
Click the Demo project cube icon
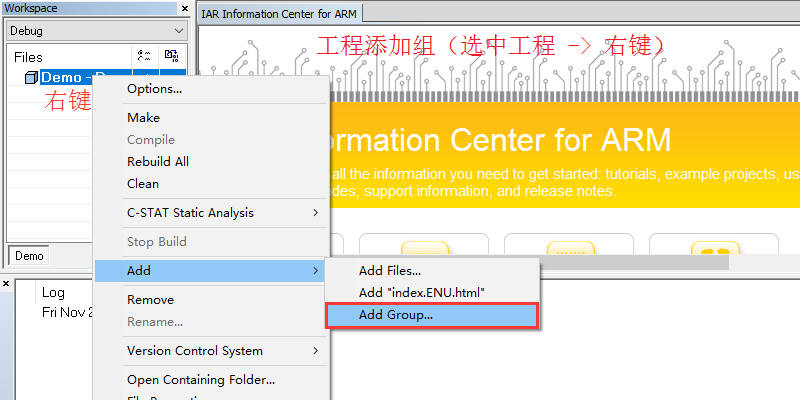[x=31, y=78]
